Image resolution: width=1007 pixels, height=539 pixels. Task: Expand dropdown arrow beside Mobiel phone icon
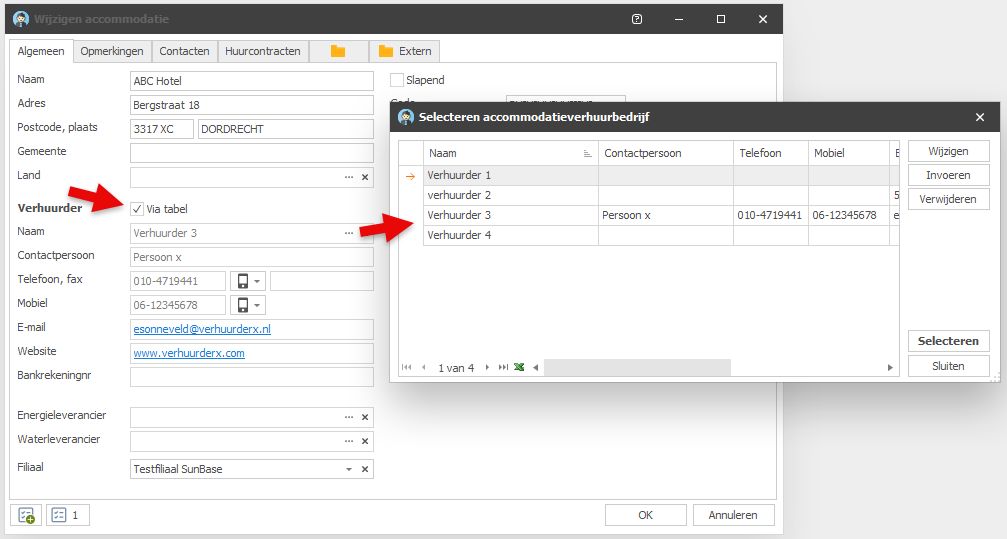(x=257, y=306)
